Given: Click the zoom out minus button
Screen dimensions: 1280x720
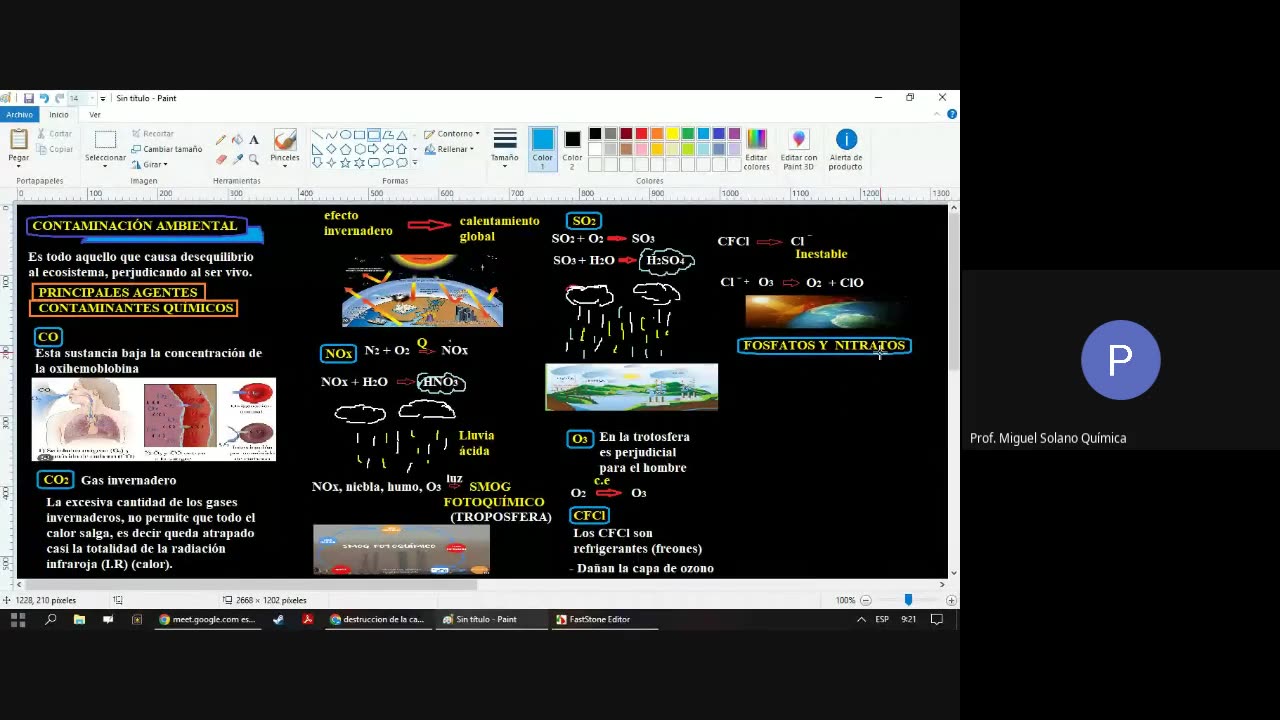Looking at the screenshot, I should coord(866,600).
